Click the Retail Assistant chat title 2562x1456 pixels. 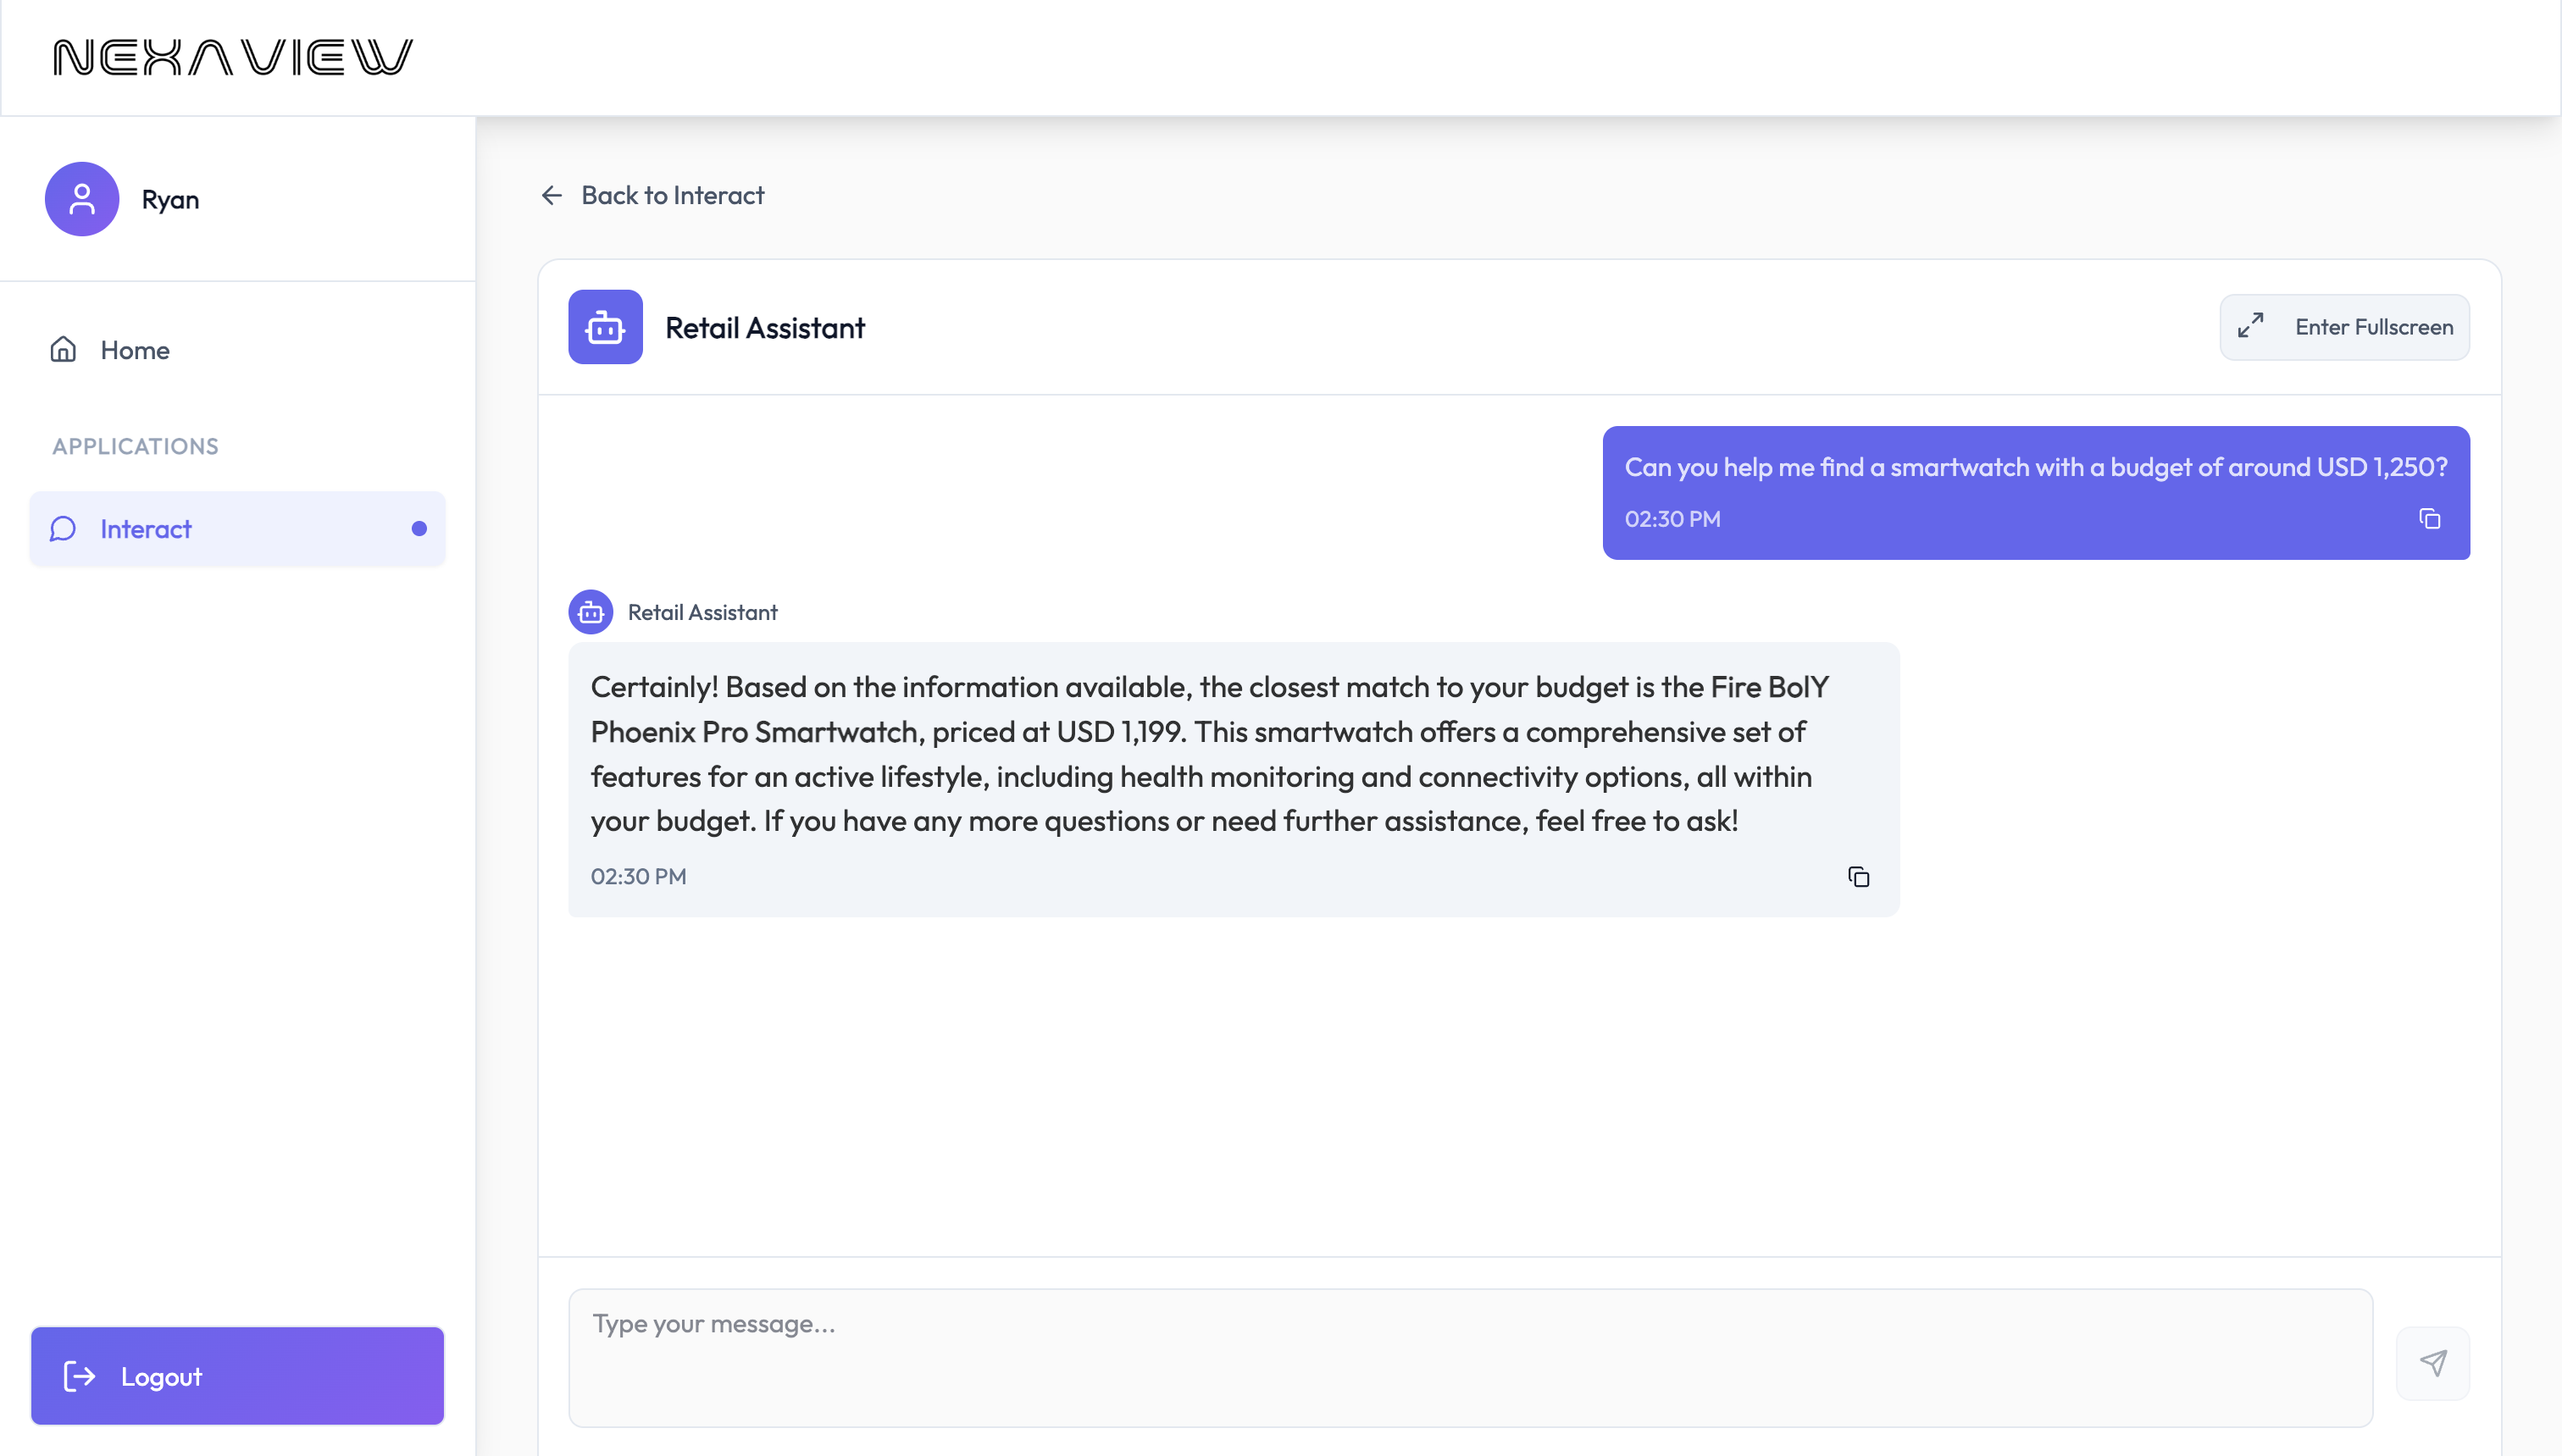click(x=765, y=328)
